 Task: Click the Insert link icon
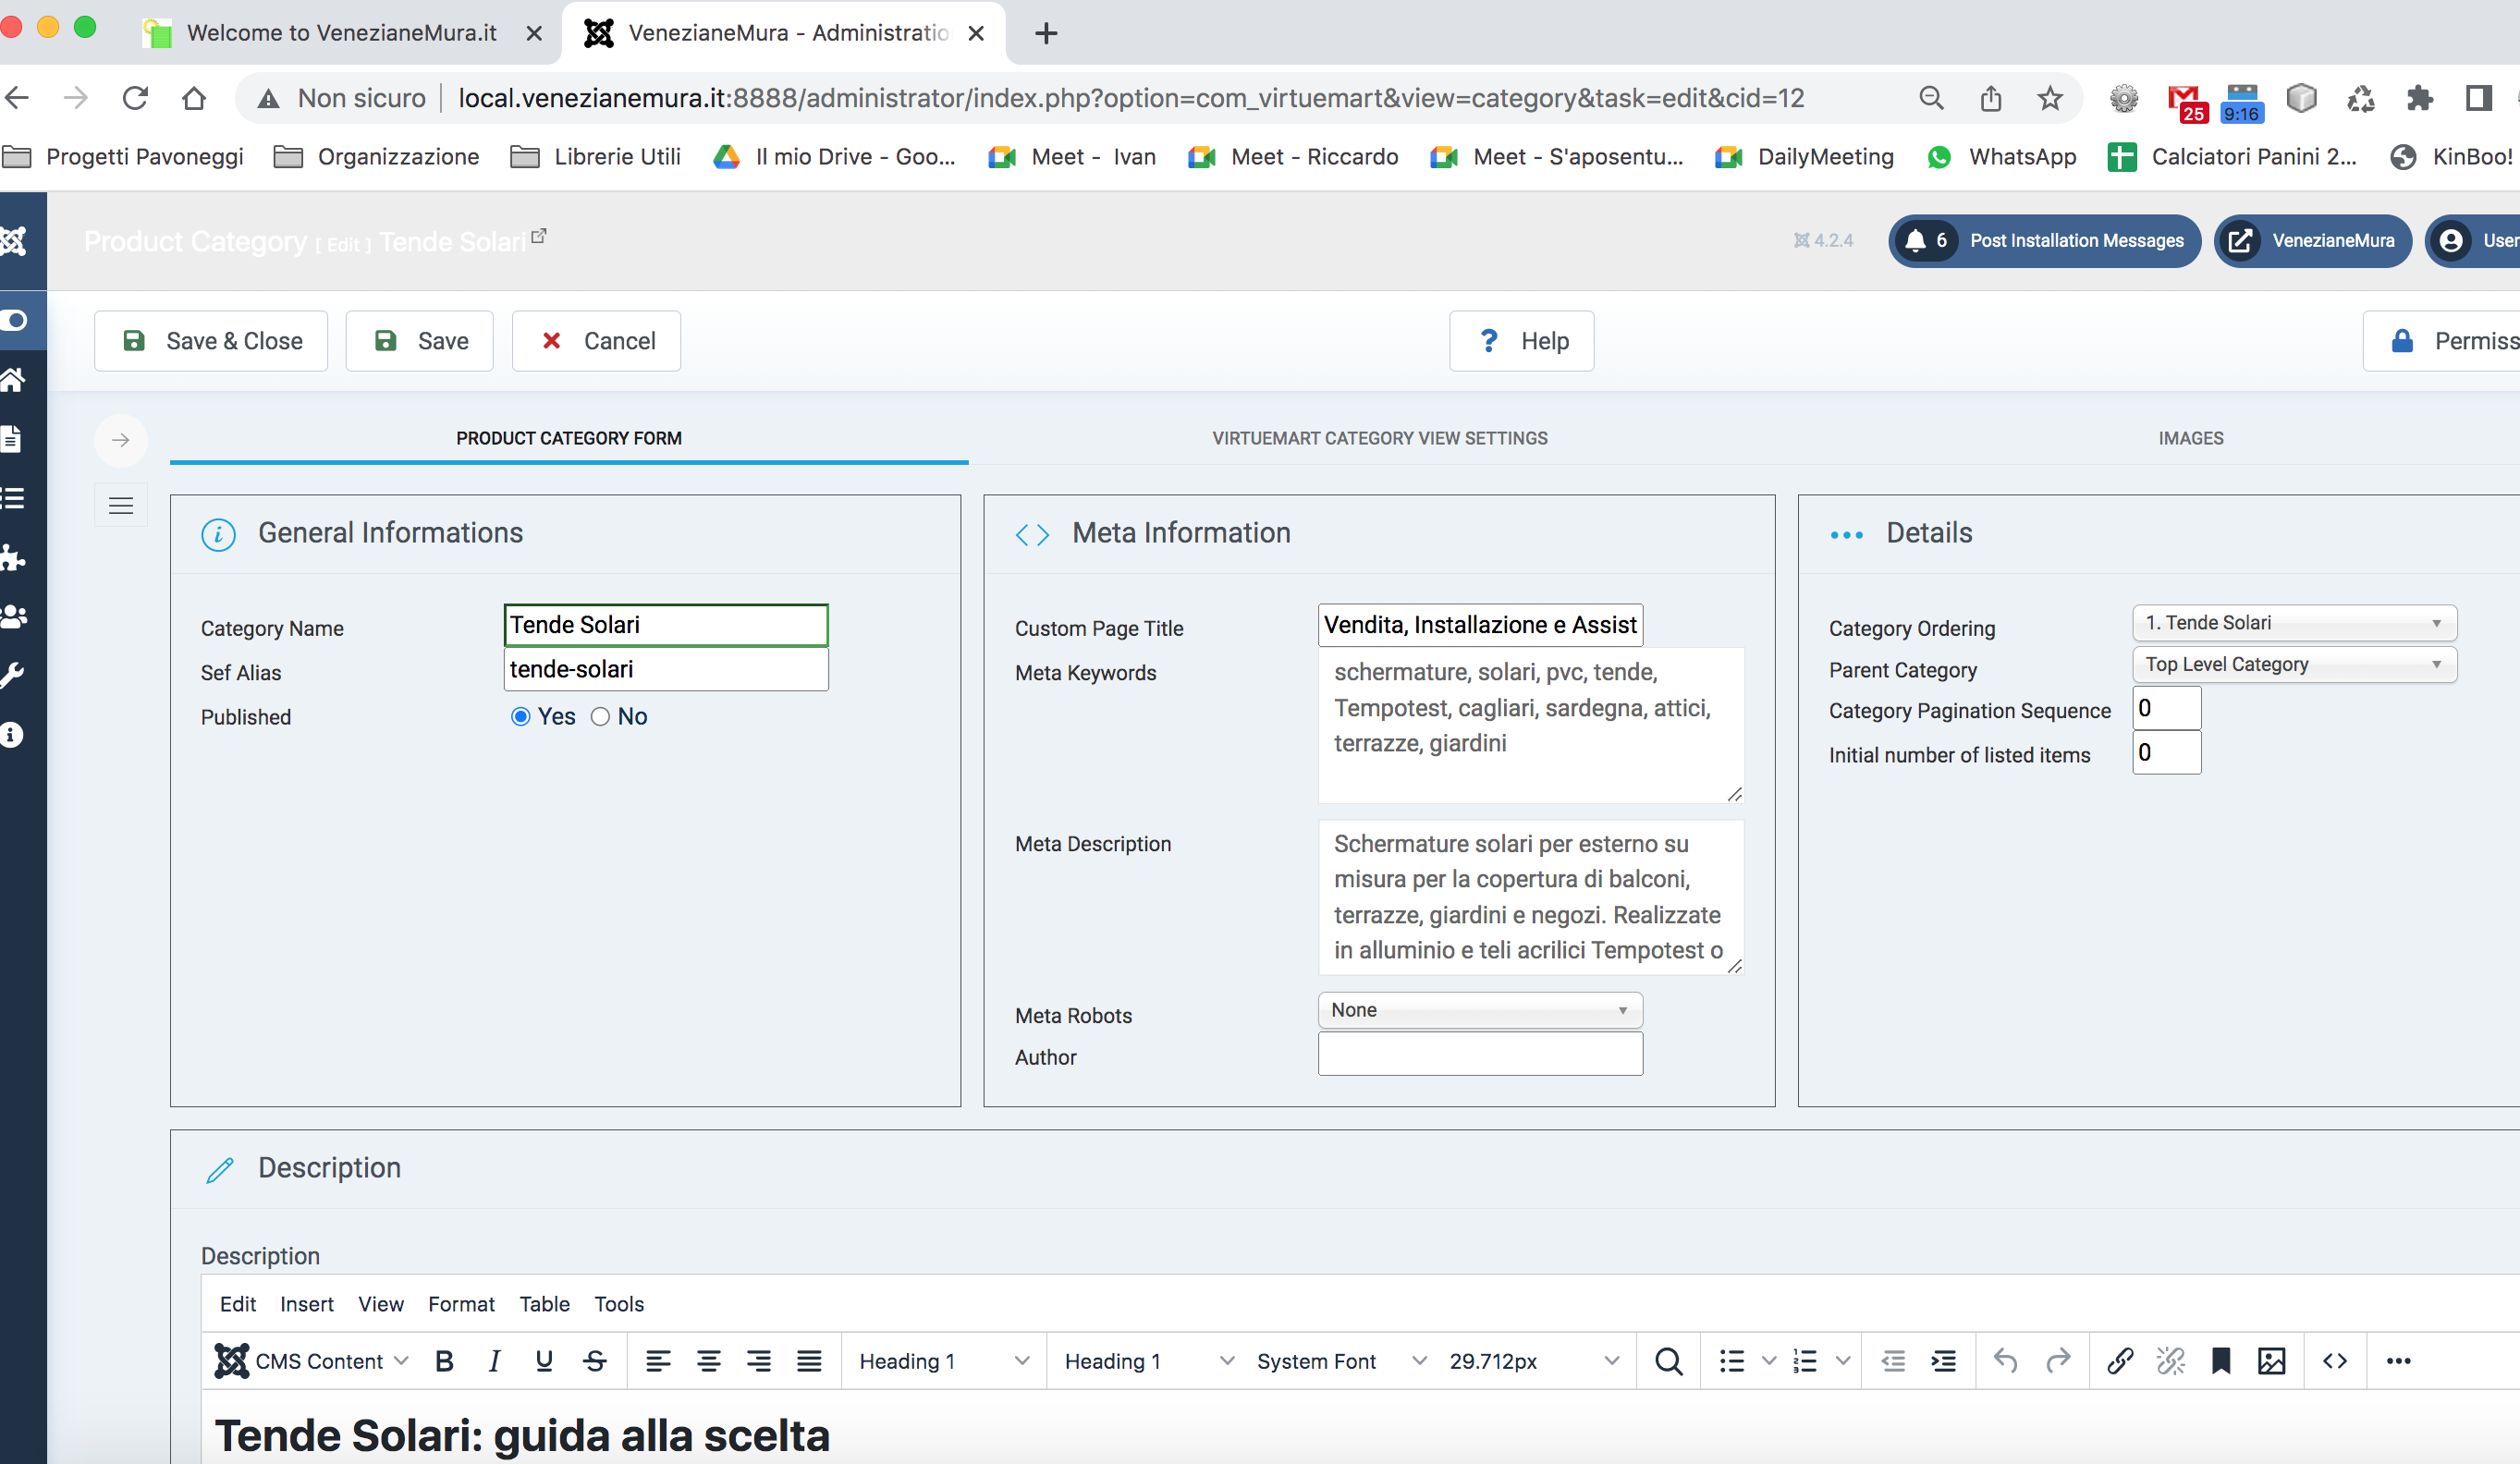(2119, 1361)
